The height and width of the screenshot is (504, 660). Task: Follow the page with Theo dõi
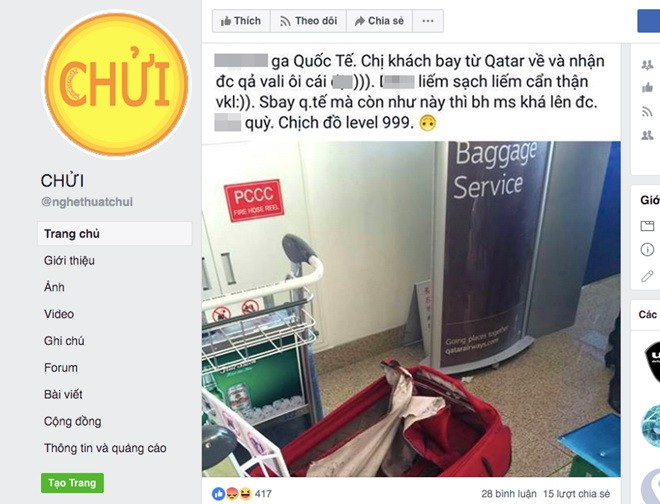[x=308, y=21]
